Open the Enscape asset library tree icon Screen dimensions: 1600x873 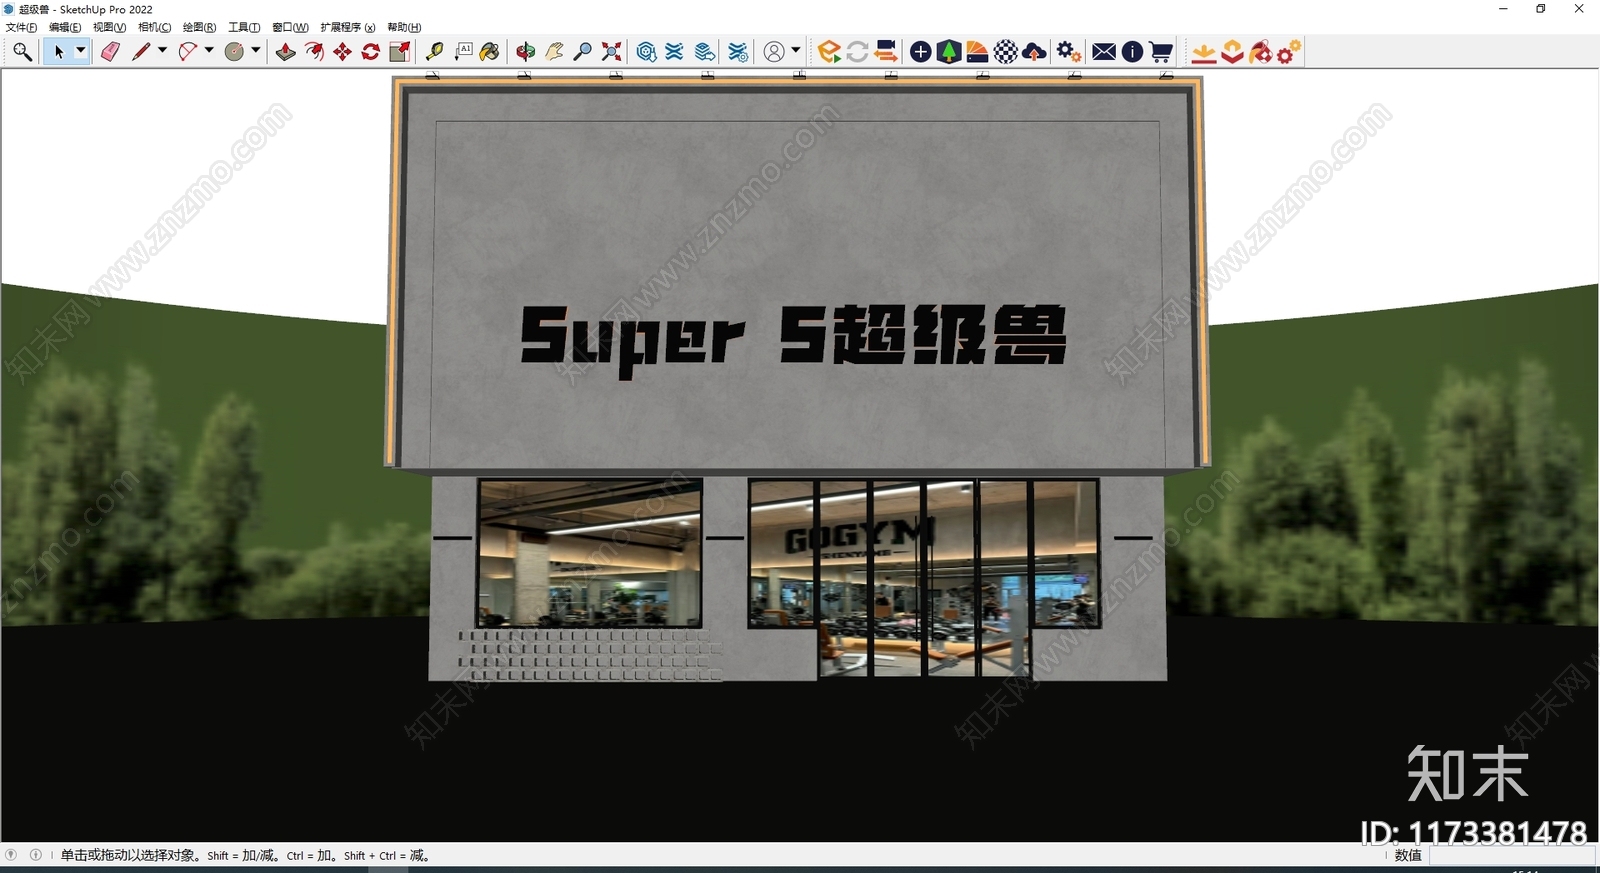[x=949, y=52]
